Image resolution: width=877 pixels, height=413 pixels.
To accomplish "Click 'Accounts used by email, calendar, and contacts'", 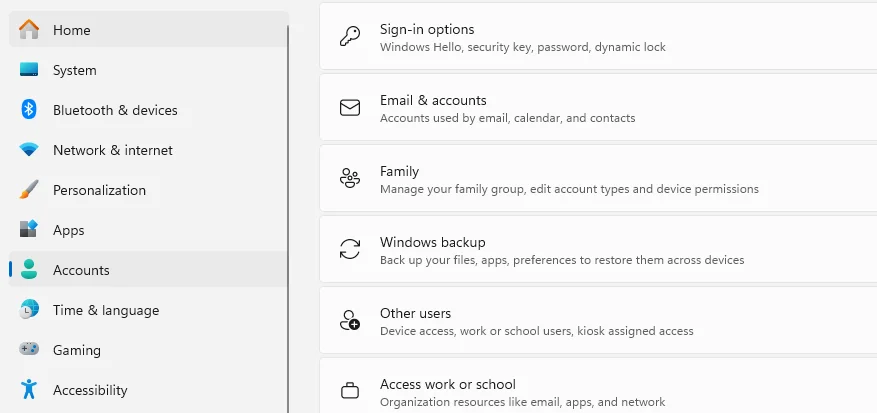I will pyautogui.click(x=507, y=118).
